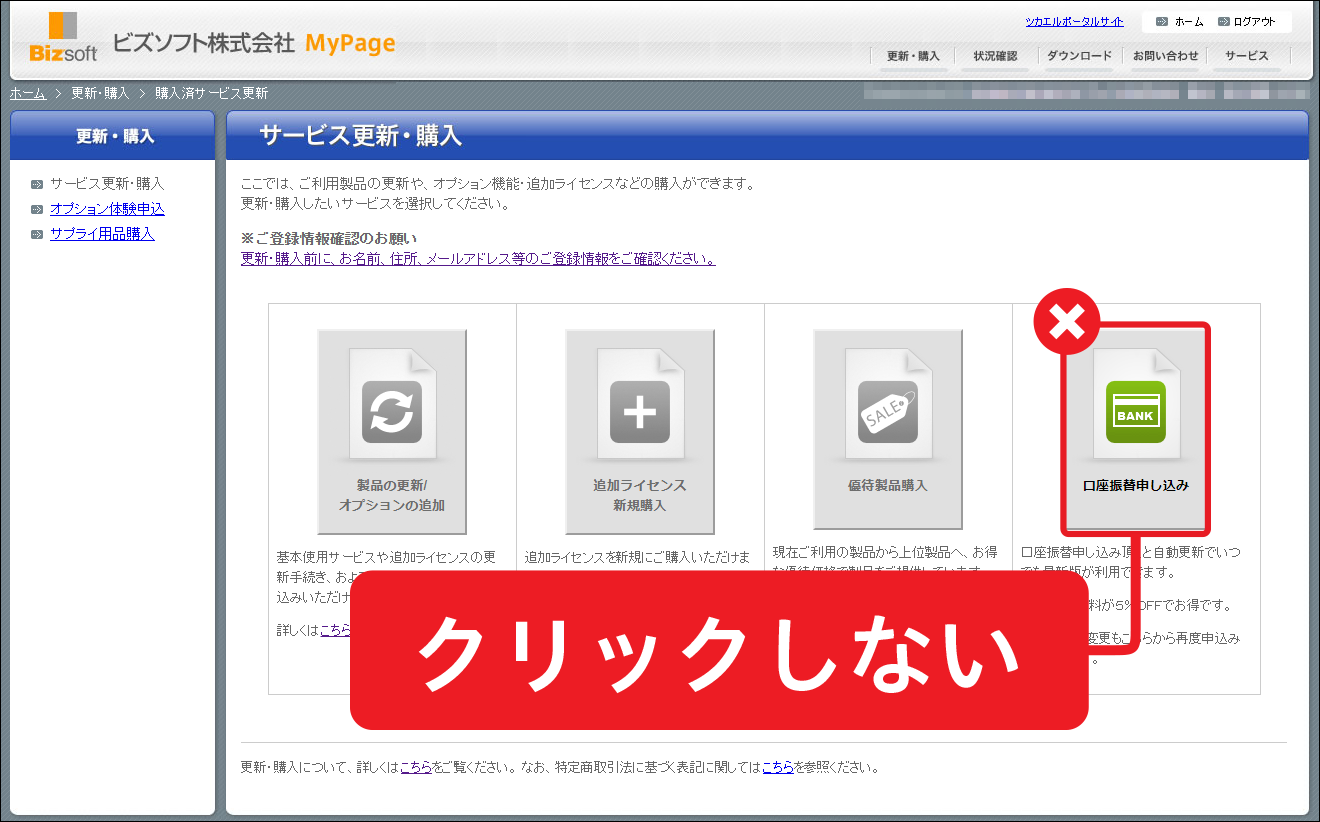Click the Bizsoft logo
The image size is (1320, 822).
tap(63, 37)
